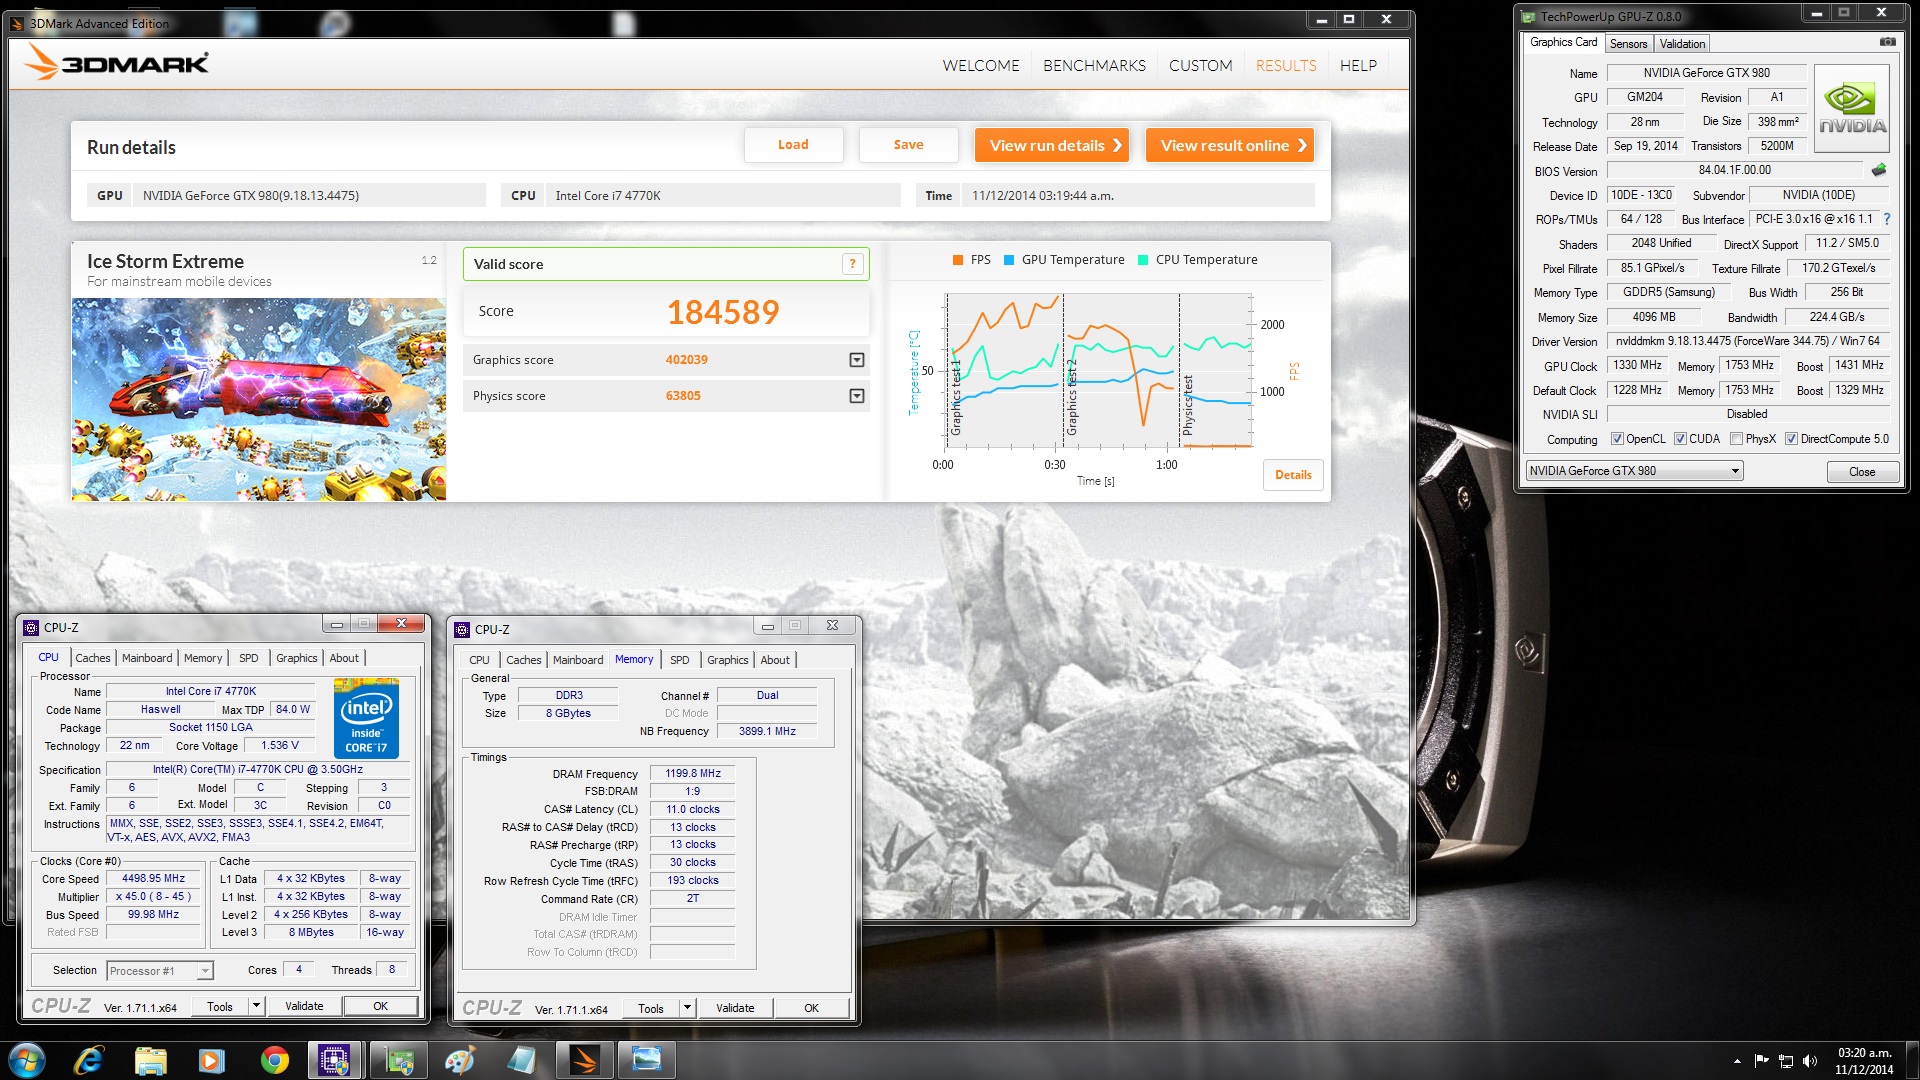The height and width of the screenshot is (1080, 1920).
Task: Open Processor #1 selection dropdown in CPU-Z
Action: 160,971
